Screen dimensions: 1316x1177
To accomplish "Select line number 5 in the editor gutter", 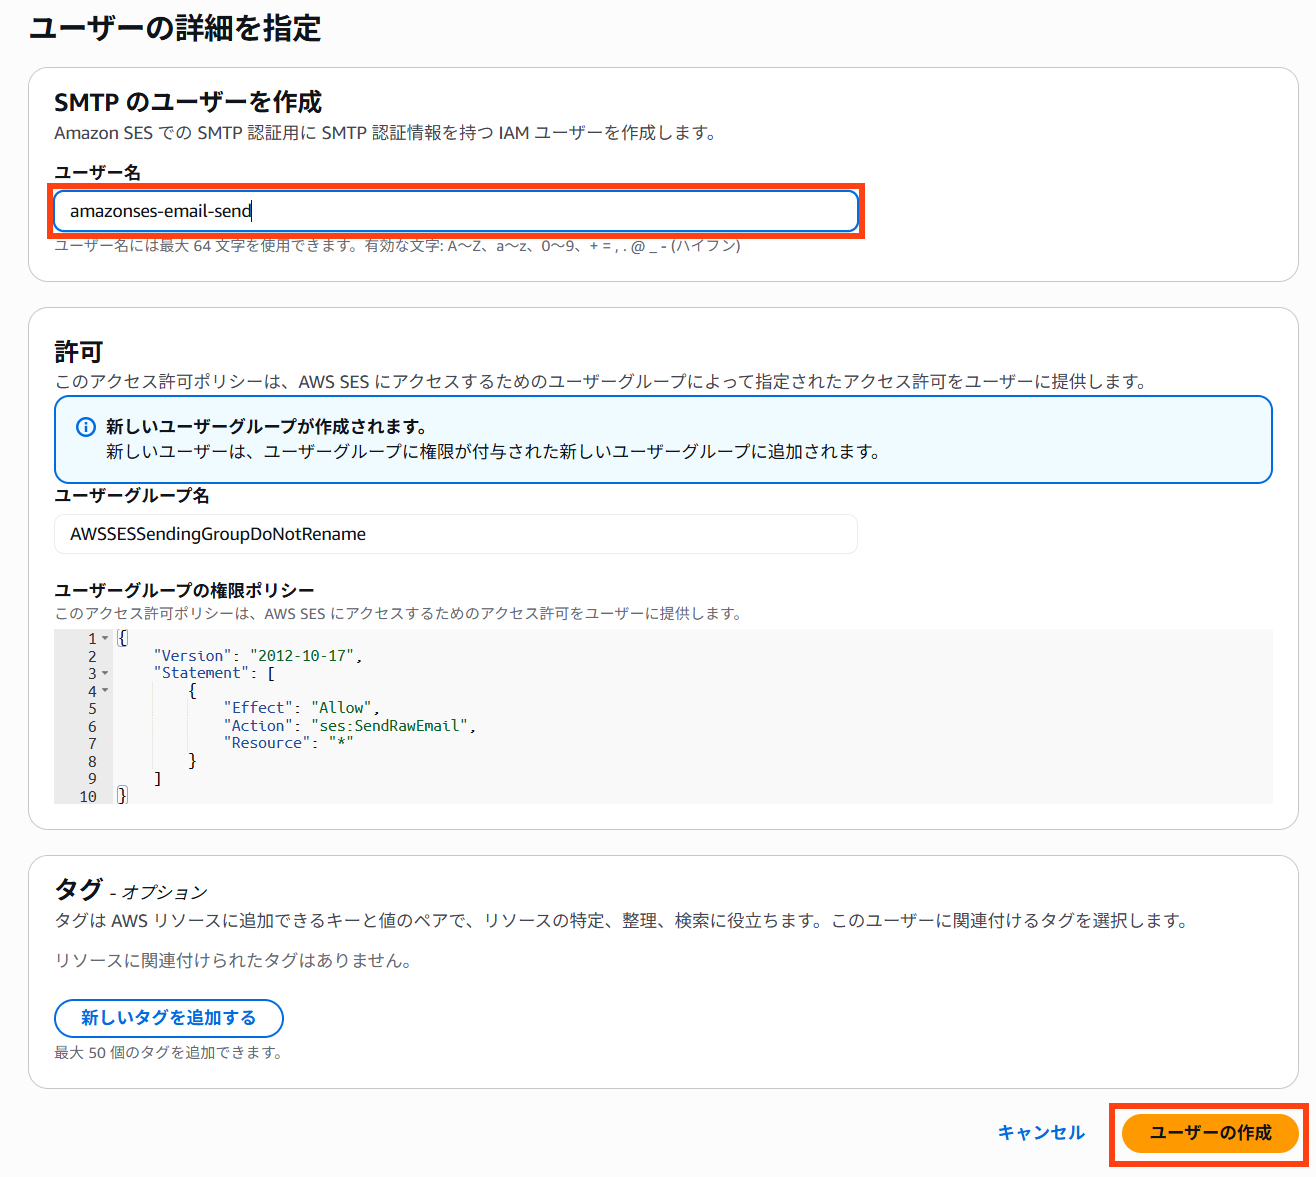I will point(92,709).
